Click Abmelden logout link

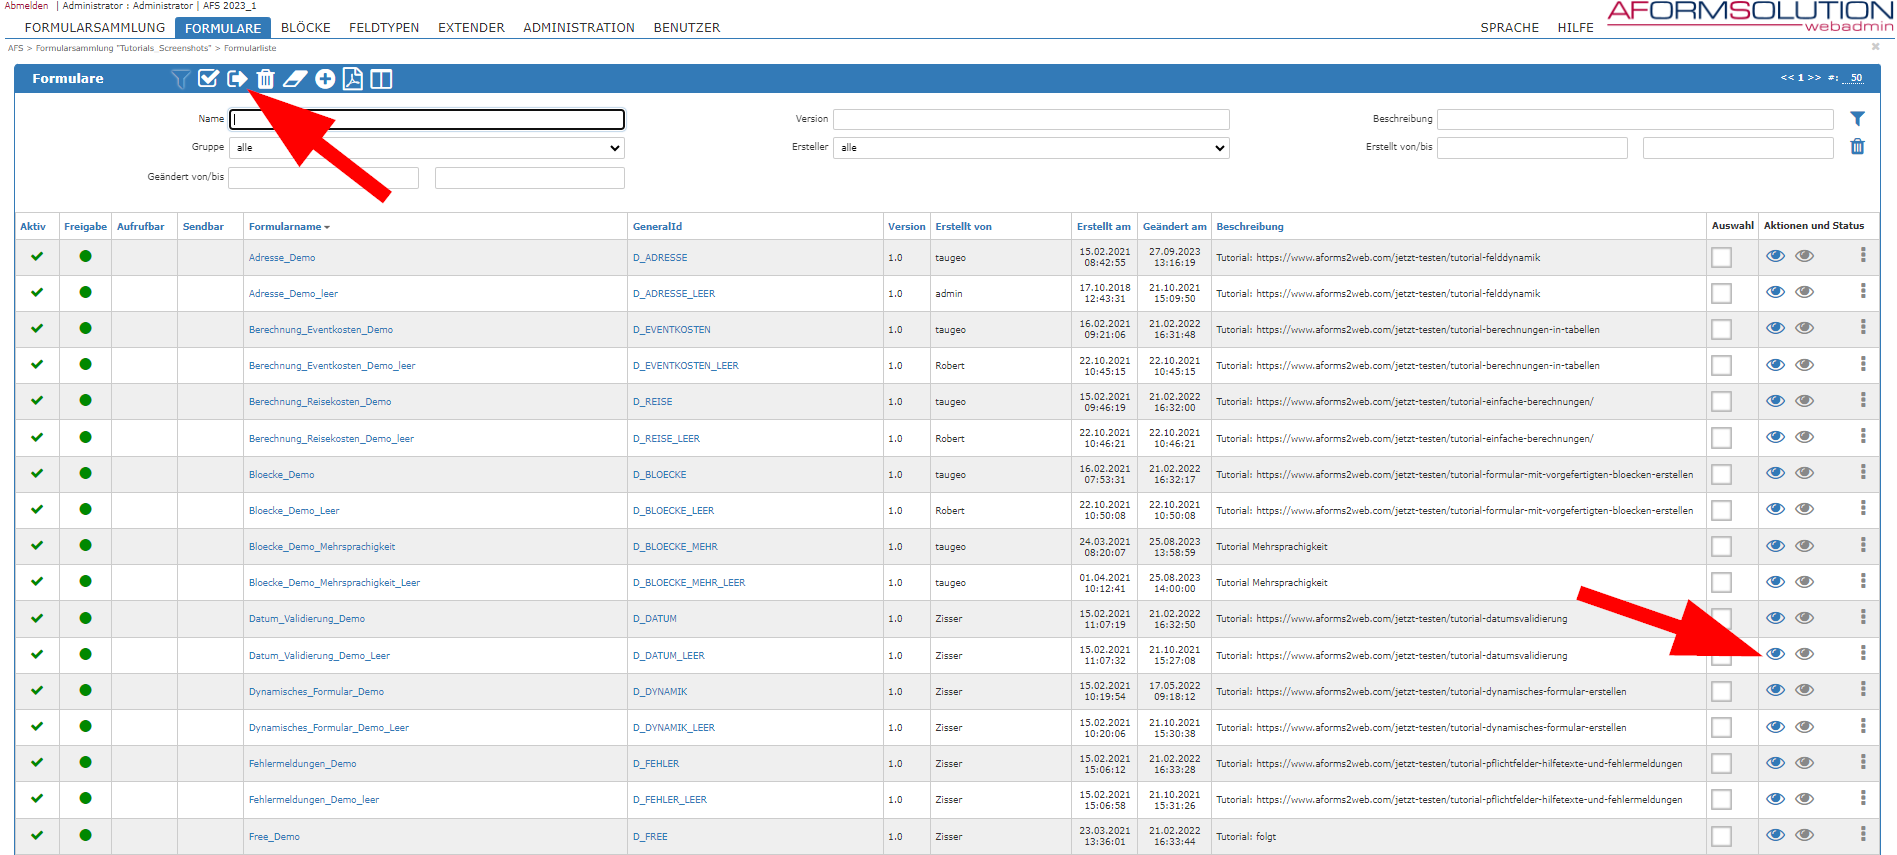tap(26, 6)
